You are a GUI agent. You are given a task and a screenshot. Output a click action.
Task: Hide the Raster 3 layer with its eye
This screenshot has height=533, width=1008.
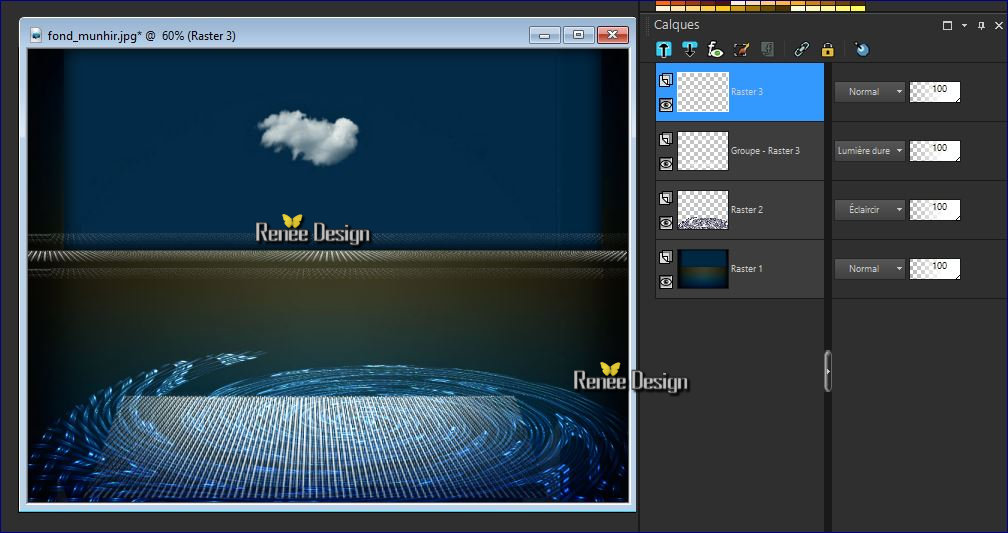click(x=666, y=105)
